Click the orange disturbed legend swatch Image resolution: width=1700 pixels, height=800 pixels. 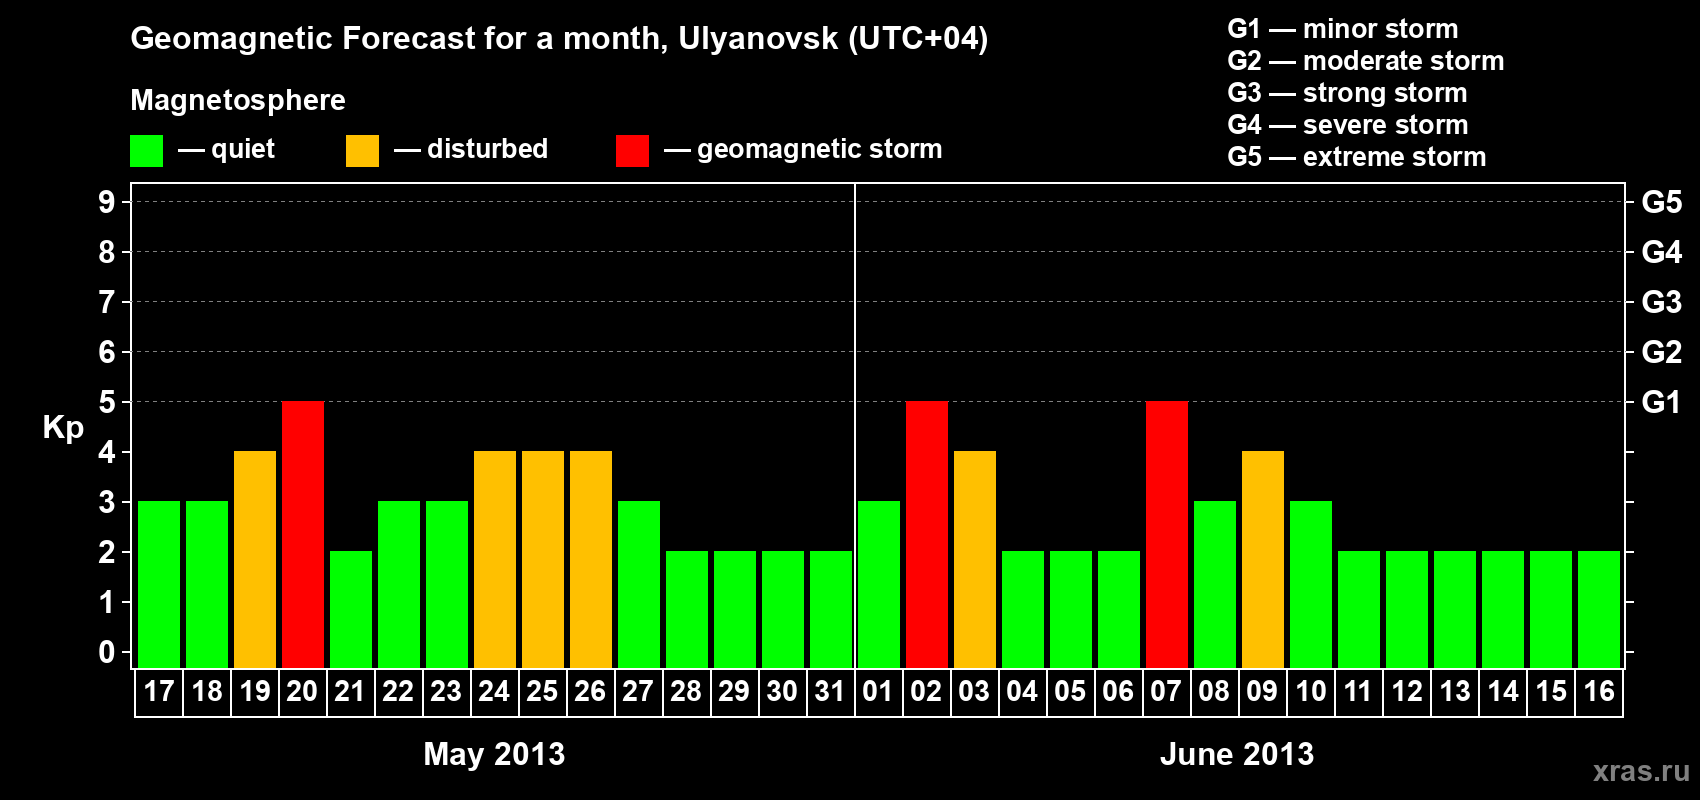coord(362,151)
